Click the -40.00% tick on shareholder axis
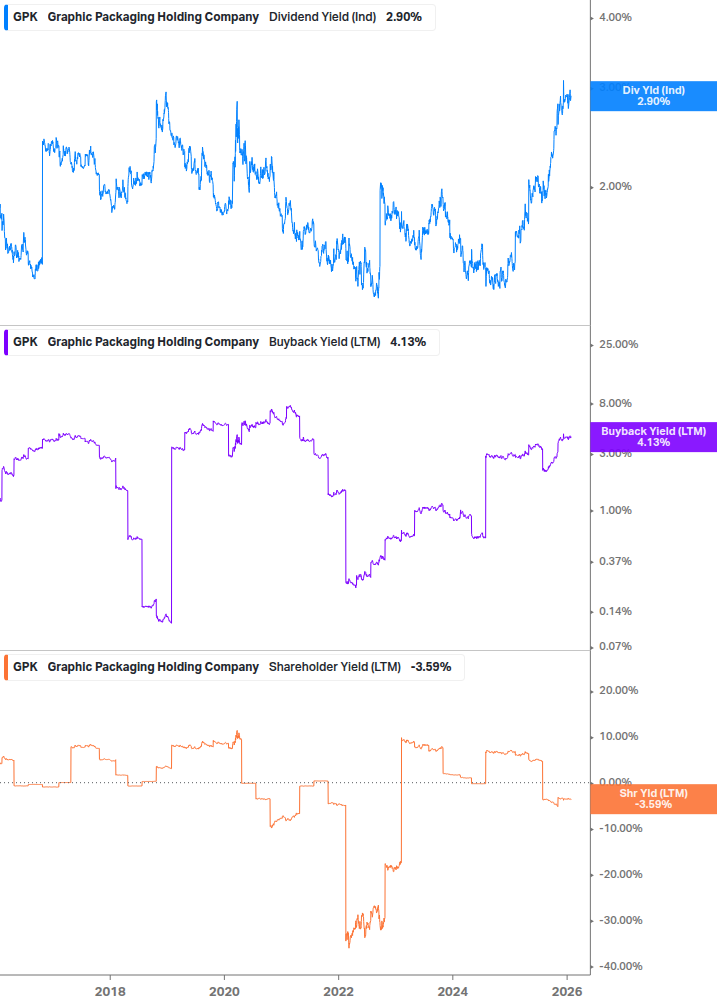Viewport: 717px width, 1005px height. (621, 967)
